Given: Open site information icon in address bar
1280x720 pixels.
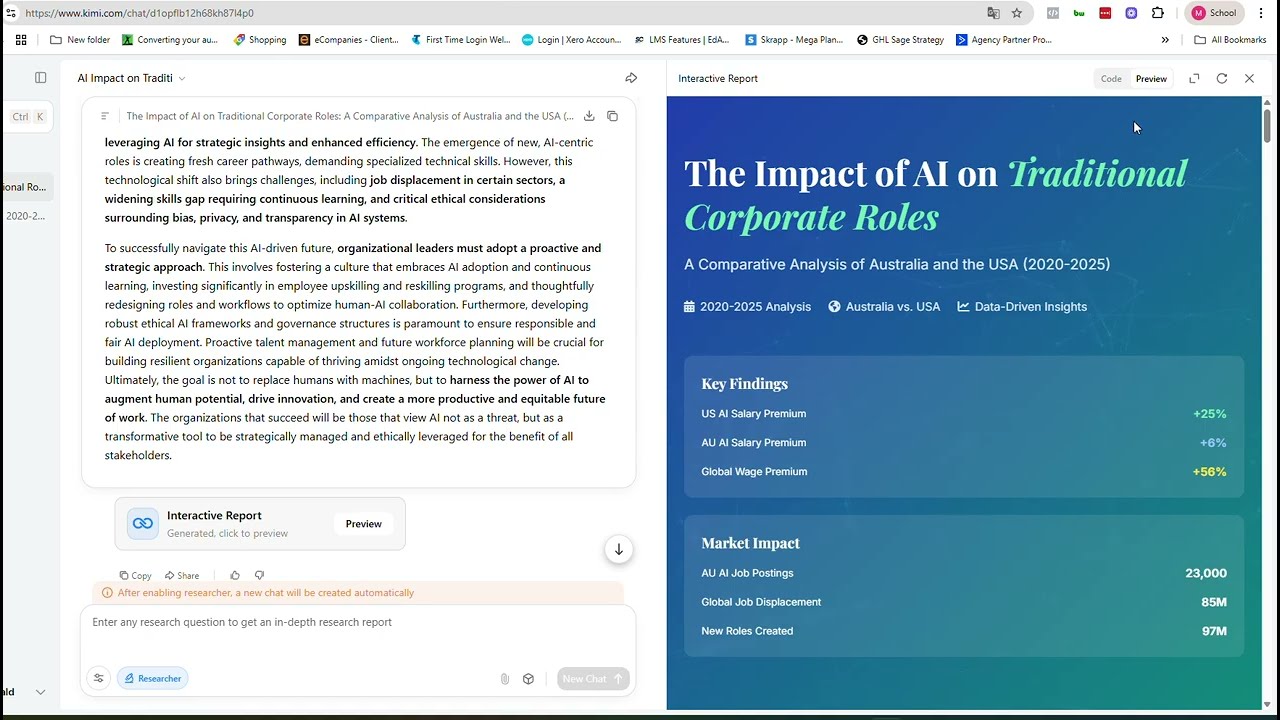Looking at the screenshot, I should click(11, 13).
